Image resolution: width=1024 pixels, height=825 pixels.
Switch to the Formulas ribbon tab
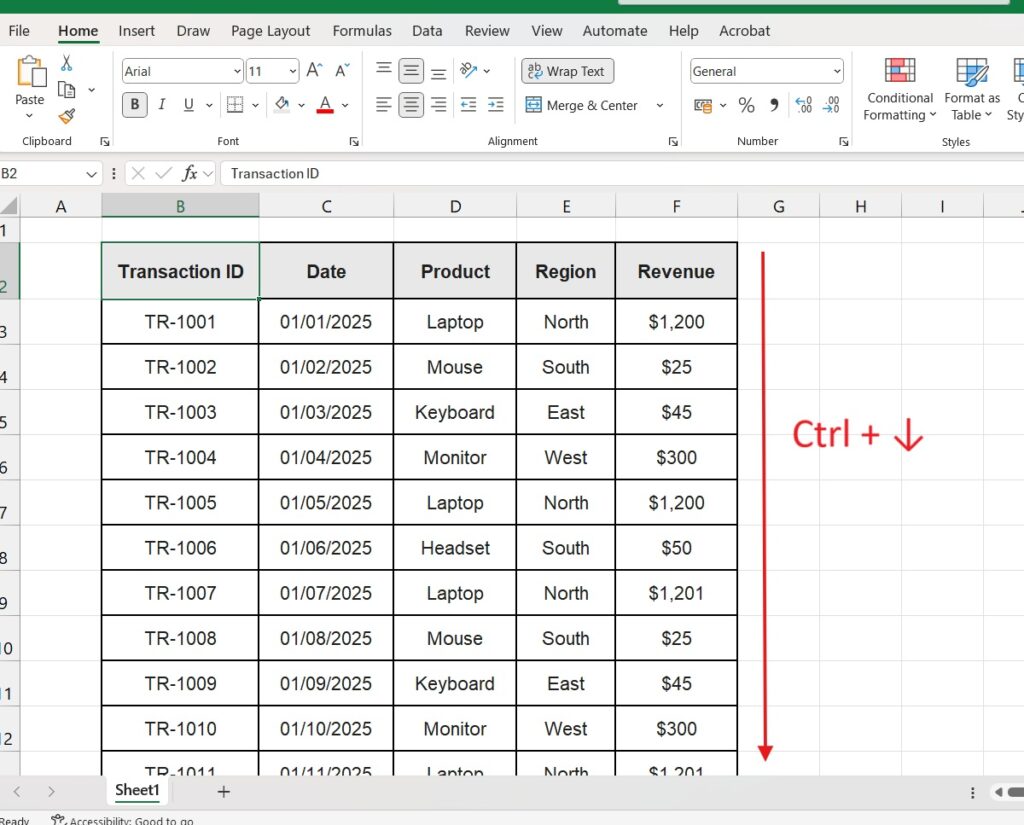[362, 31]
